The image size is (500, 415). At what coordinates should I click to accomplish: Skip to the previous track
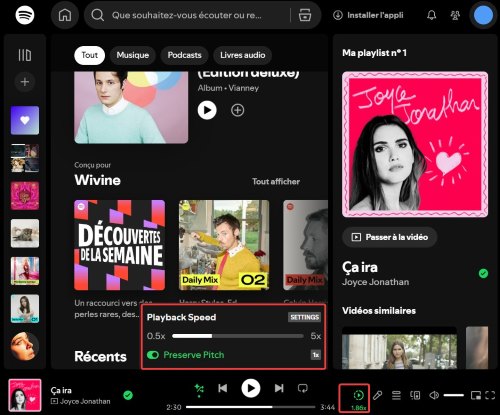pos(223,388)
